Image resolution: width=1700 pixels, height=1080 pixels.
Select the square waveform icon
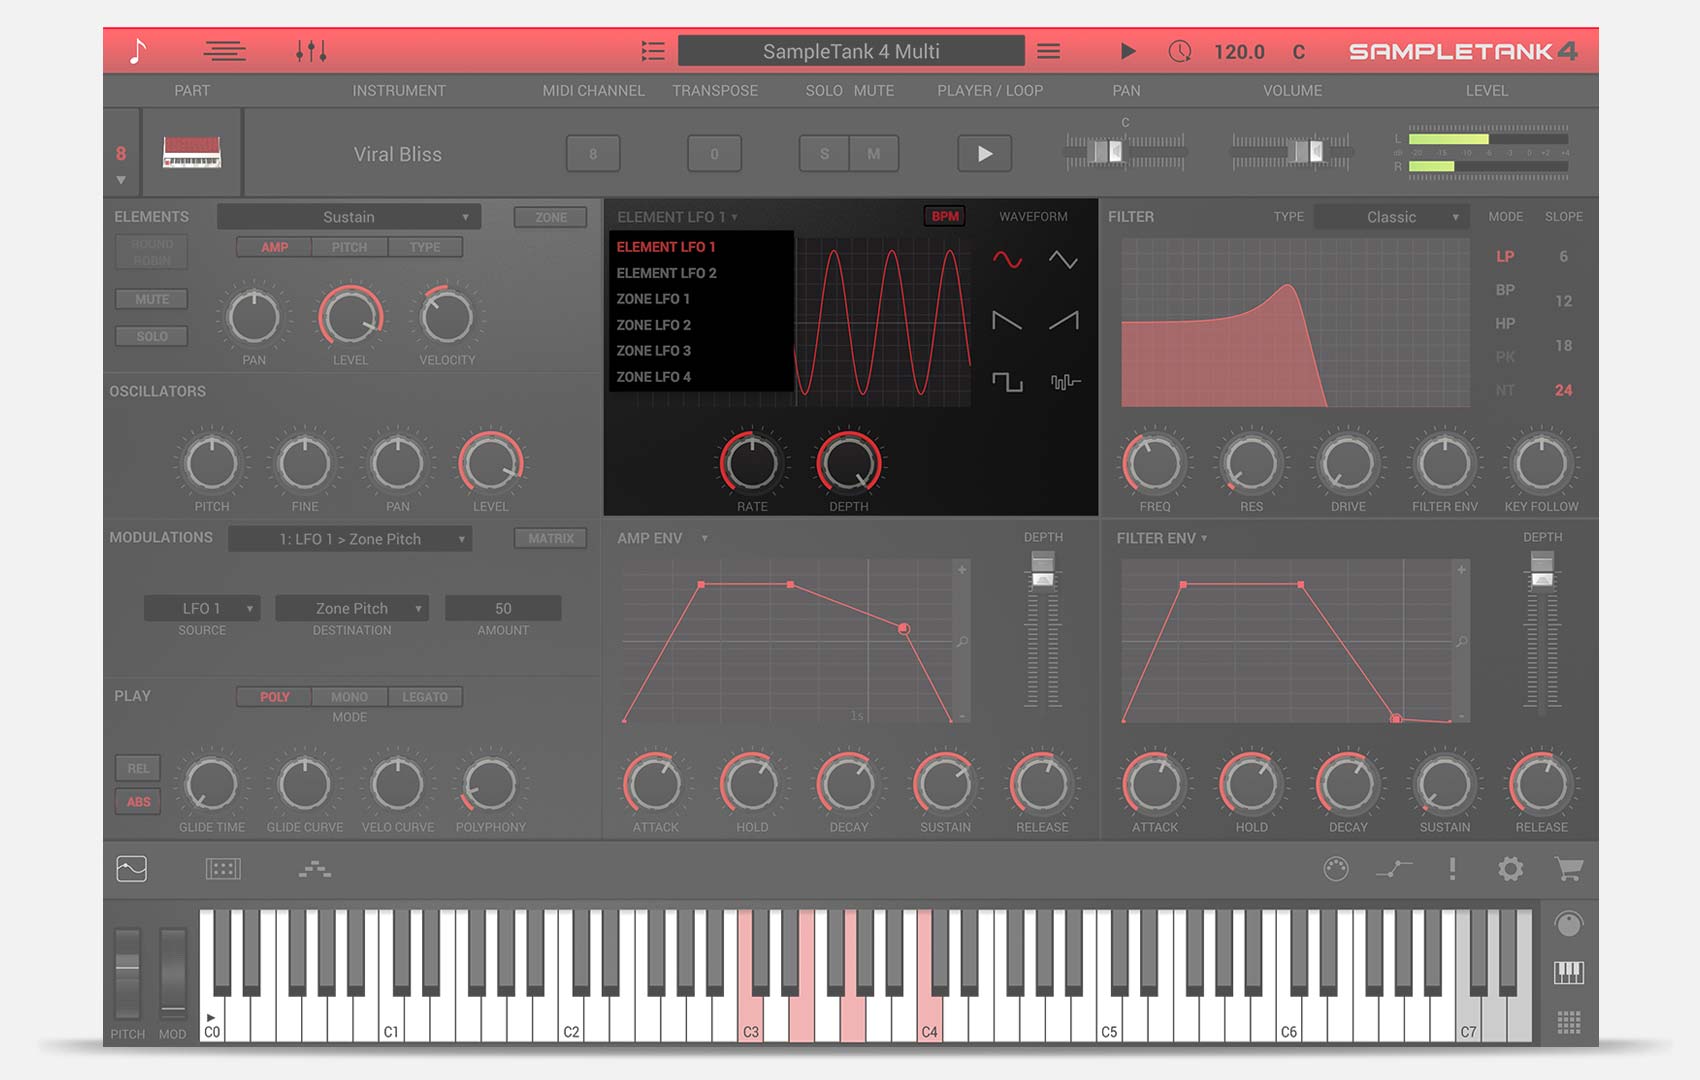pos(1007,382)
